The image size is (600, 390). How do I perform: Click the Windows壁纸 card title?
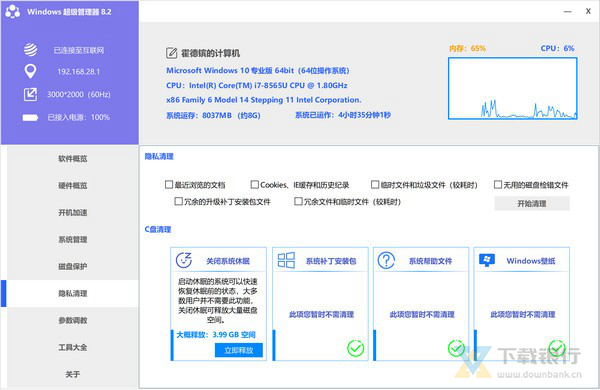tap(531, 261)
